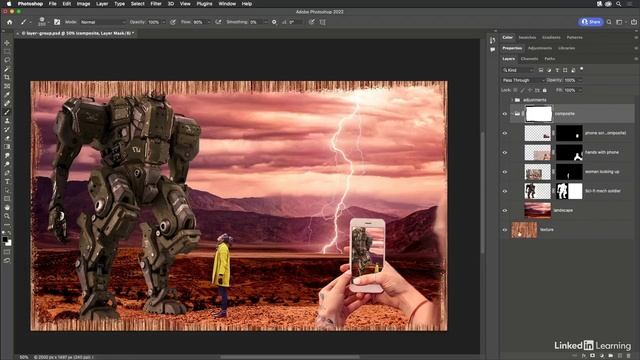Hide the Sci-fi mech soldier layer
Viewport: 640px width, 360px height.
coord(505,191)
